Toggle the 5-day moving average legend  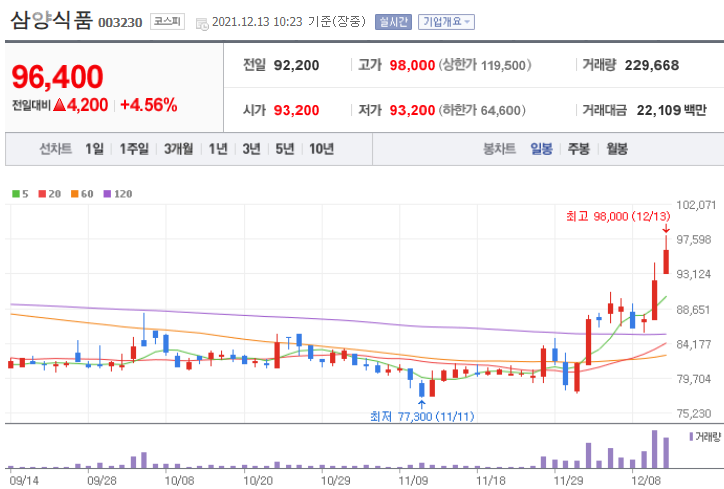(20, 193)
